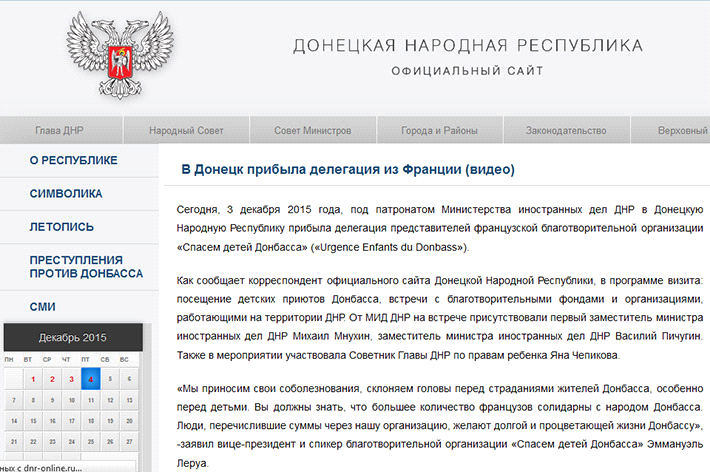Open О РЕСПУБЛИКЕ sidebar link
710x472 pixels.
(x=74, y=160)
